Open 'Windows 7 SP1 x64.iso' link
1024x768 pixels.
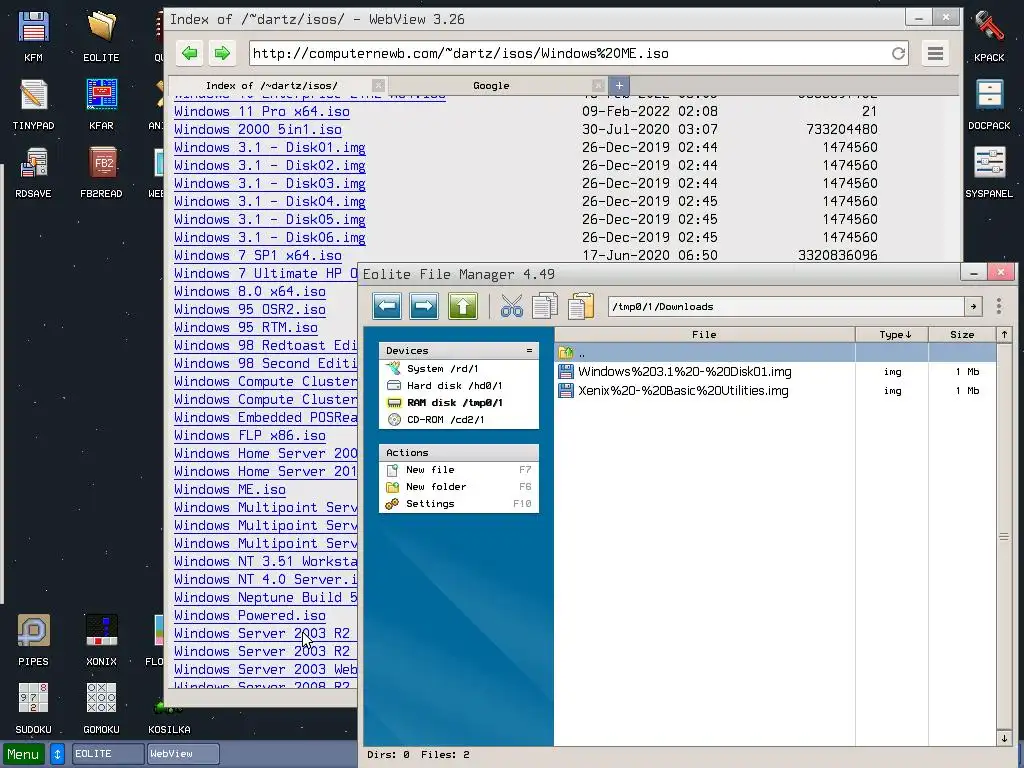pos(257,255)
